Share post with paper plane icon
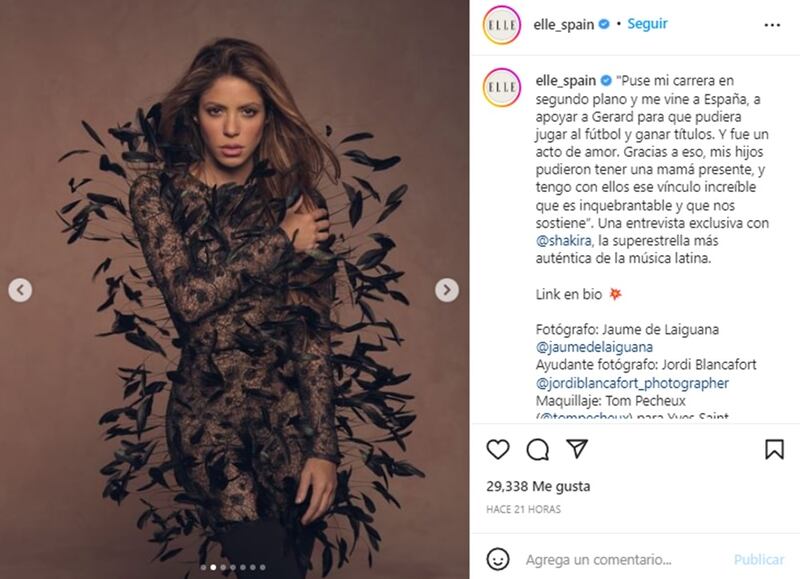800x579 pixels. tap(577, 448)
